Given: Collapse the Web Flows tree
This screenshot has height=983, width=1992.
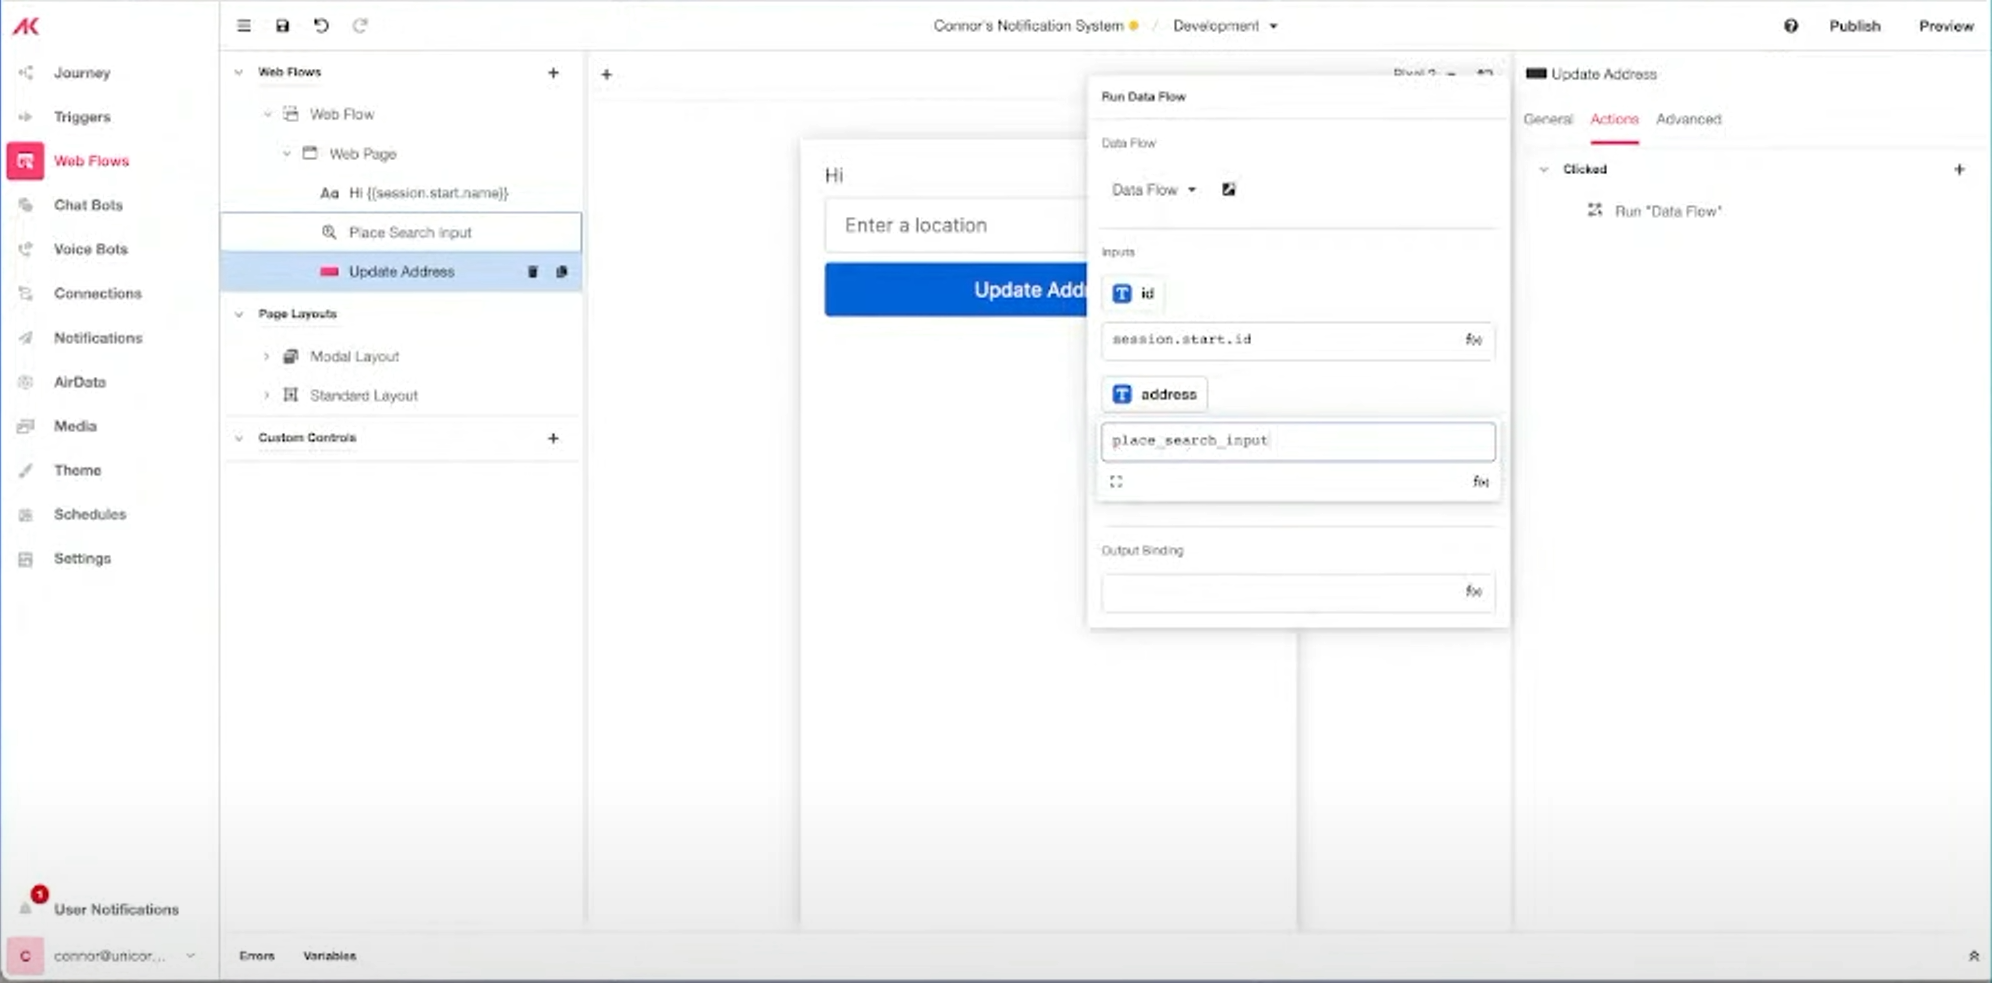Looking at the screenshot, I should [x=238, y=71].
